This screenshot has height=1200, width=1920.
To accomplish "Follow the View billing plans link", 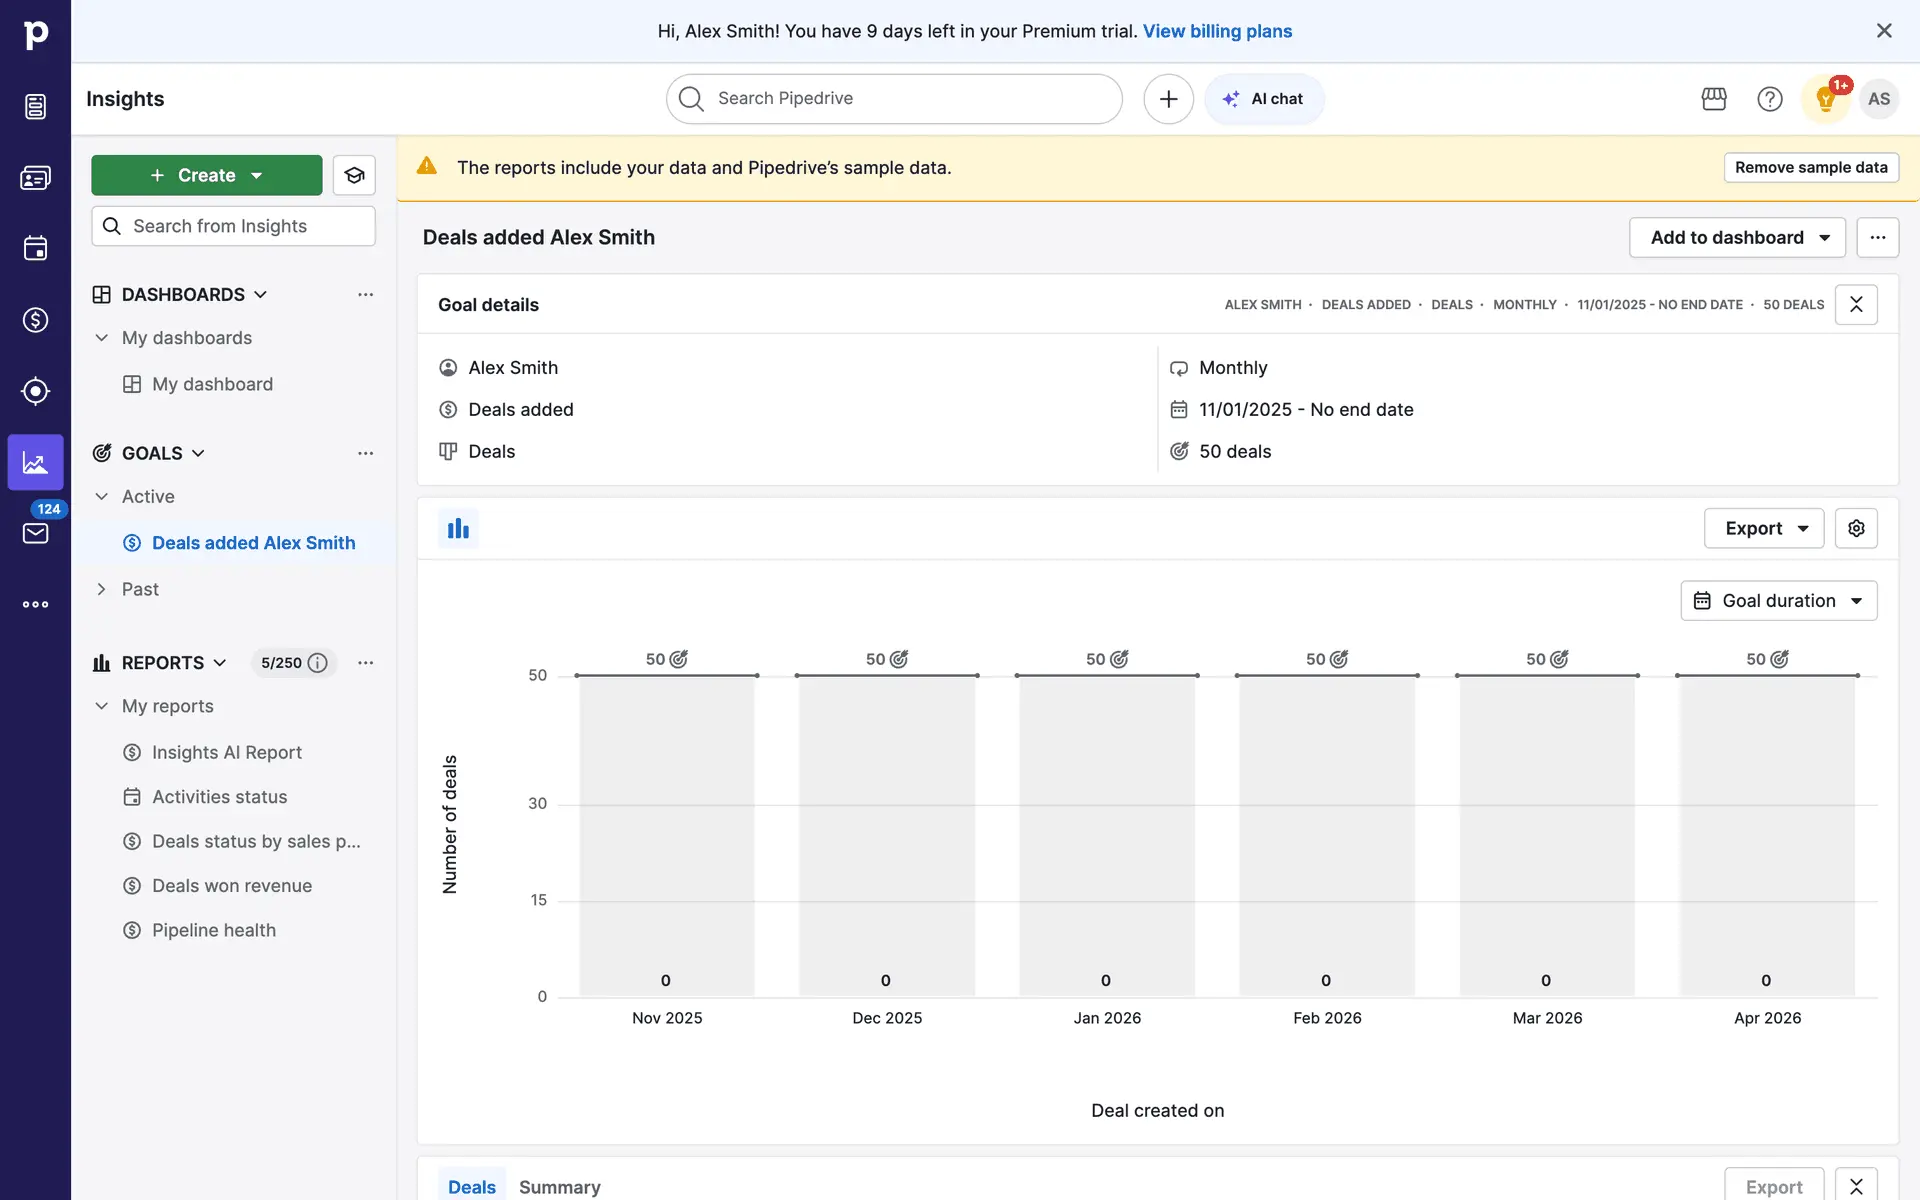I will pos(1217,31).
